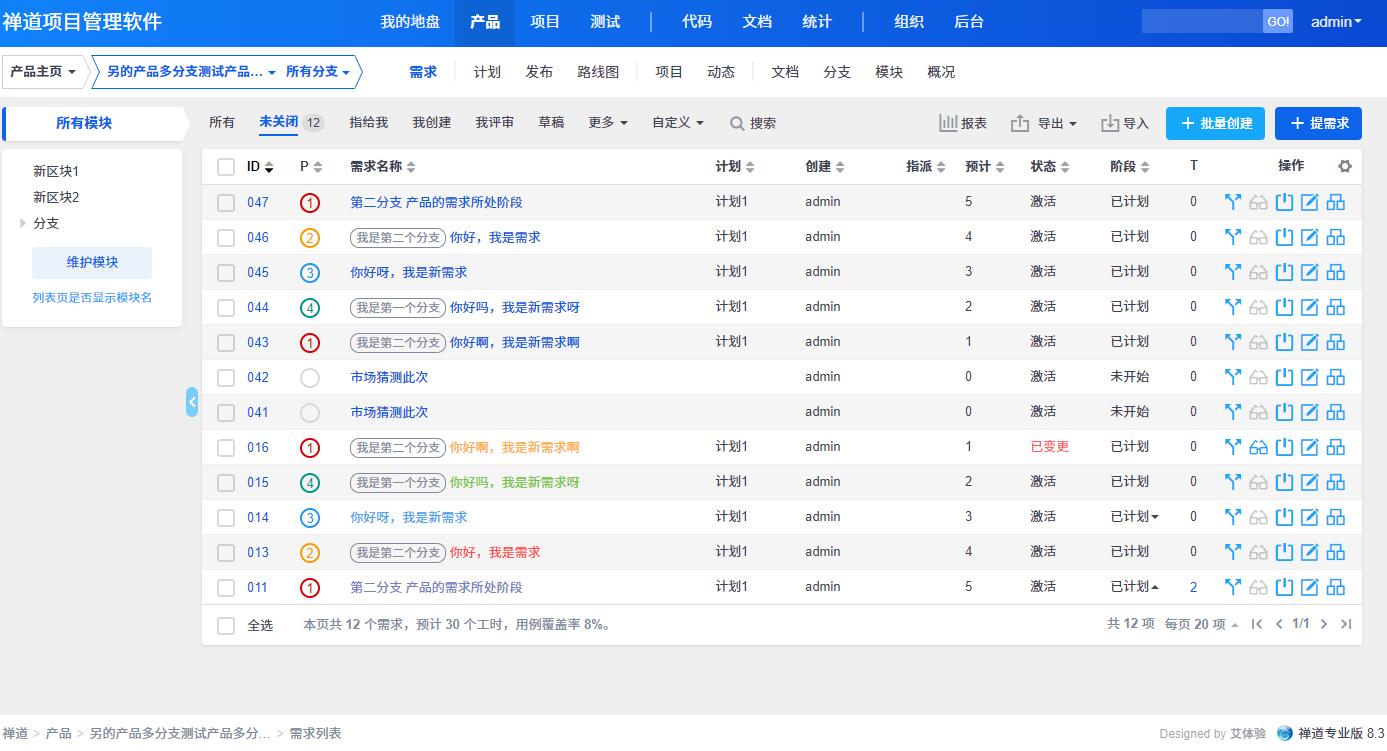Click the 提需求 create story button
1387x751 pixels.
click(x=1319, y=123)
